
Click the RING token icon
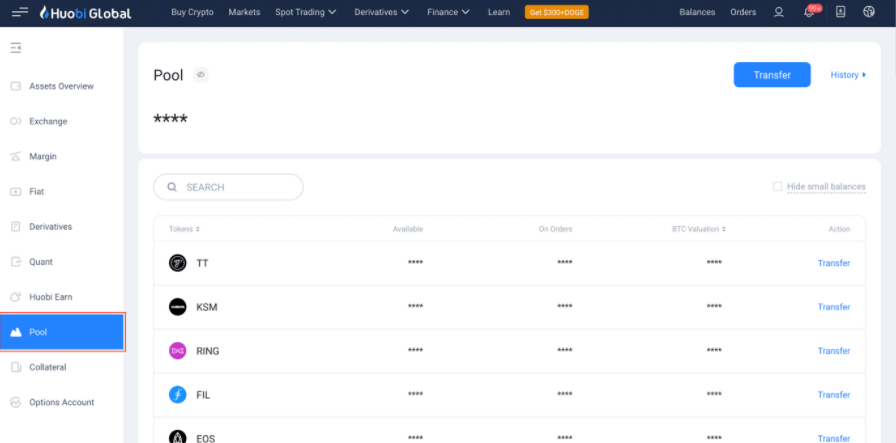pos(178,351)
